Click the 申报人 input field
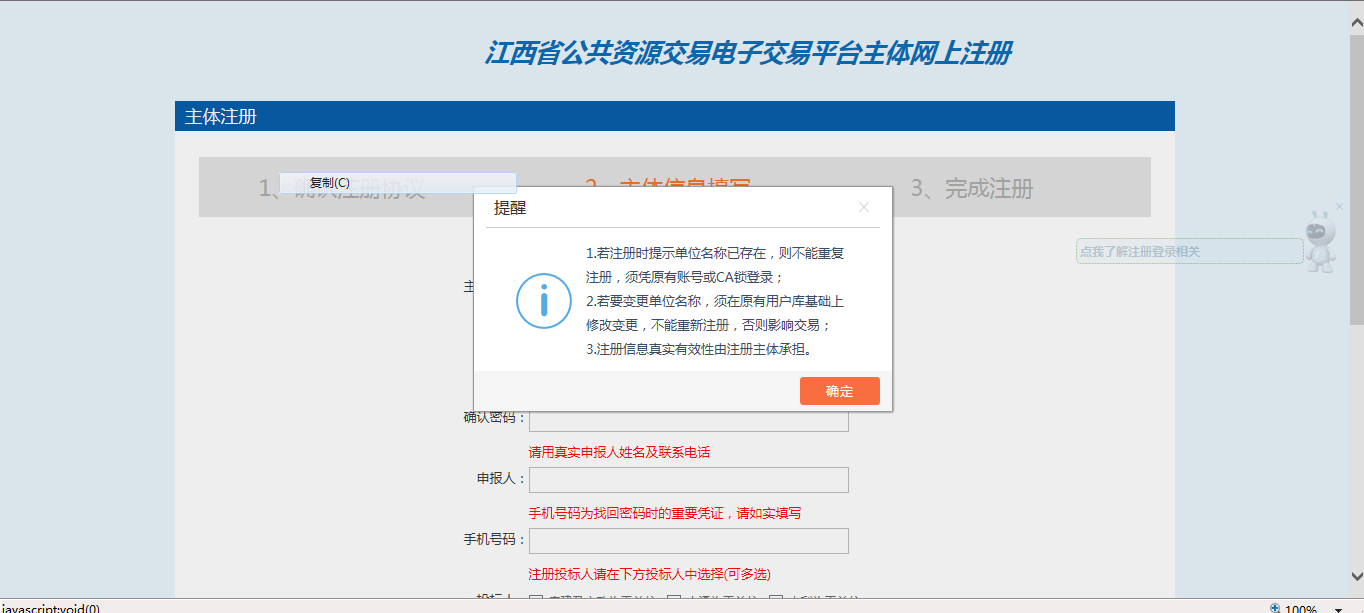This screenshot has width=1364, height=613. pos(688,480)
